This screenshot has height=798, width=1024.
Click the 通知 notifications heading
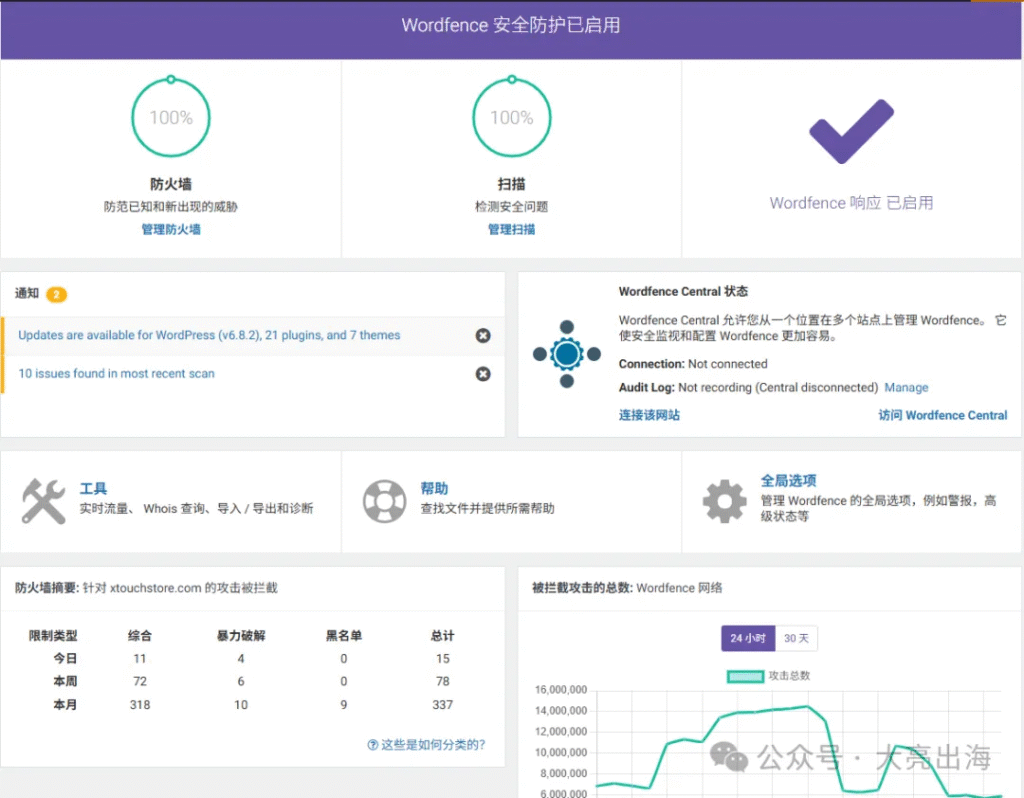point(27,293)
